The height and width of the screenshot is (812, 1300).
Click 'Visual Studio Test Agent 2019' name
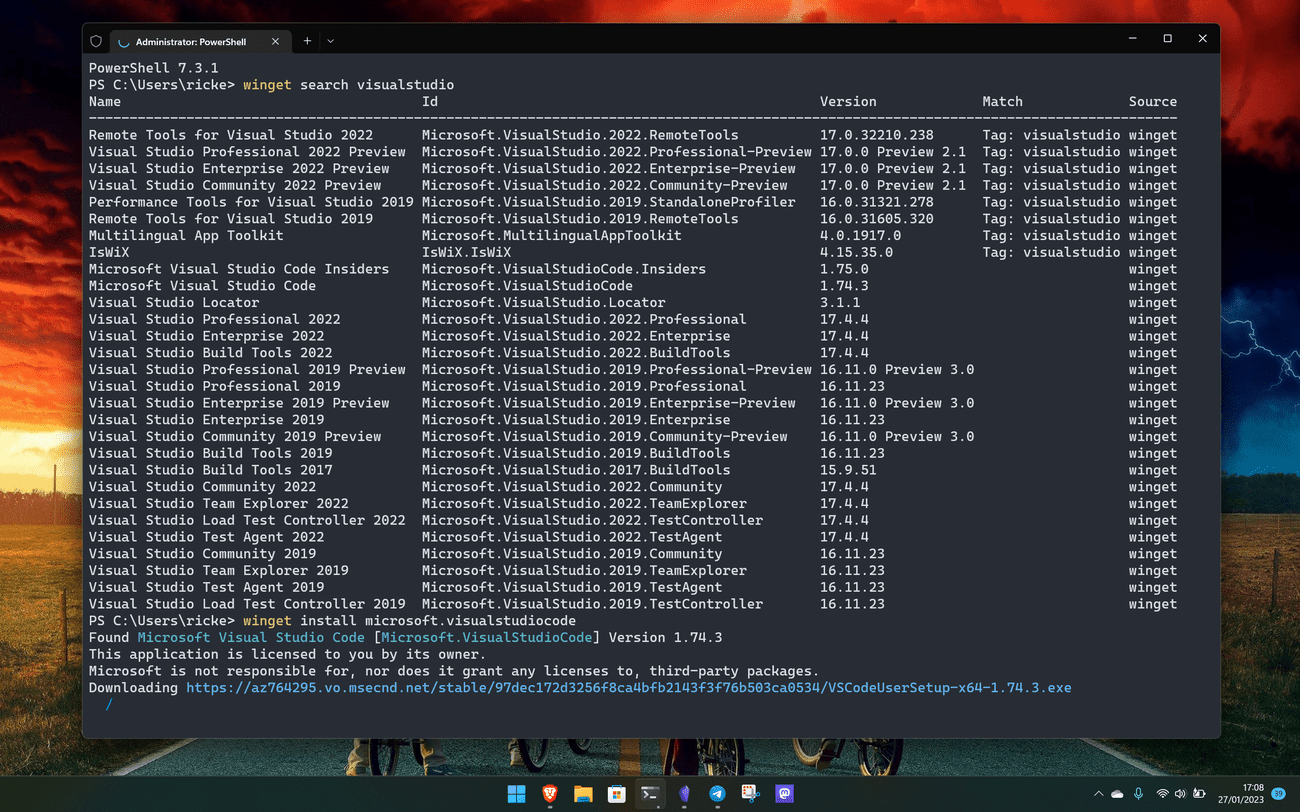coord(206,587)
